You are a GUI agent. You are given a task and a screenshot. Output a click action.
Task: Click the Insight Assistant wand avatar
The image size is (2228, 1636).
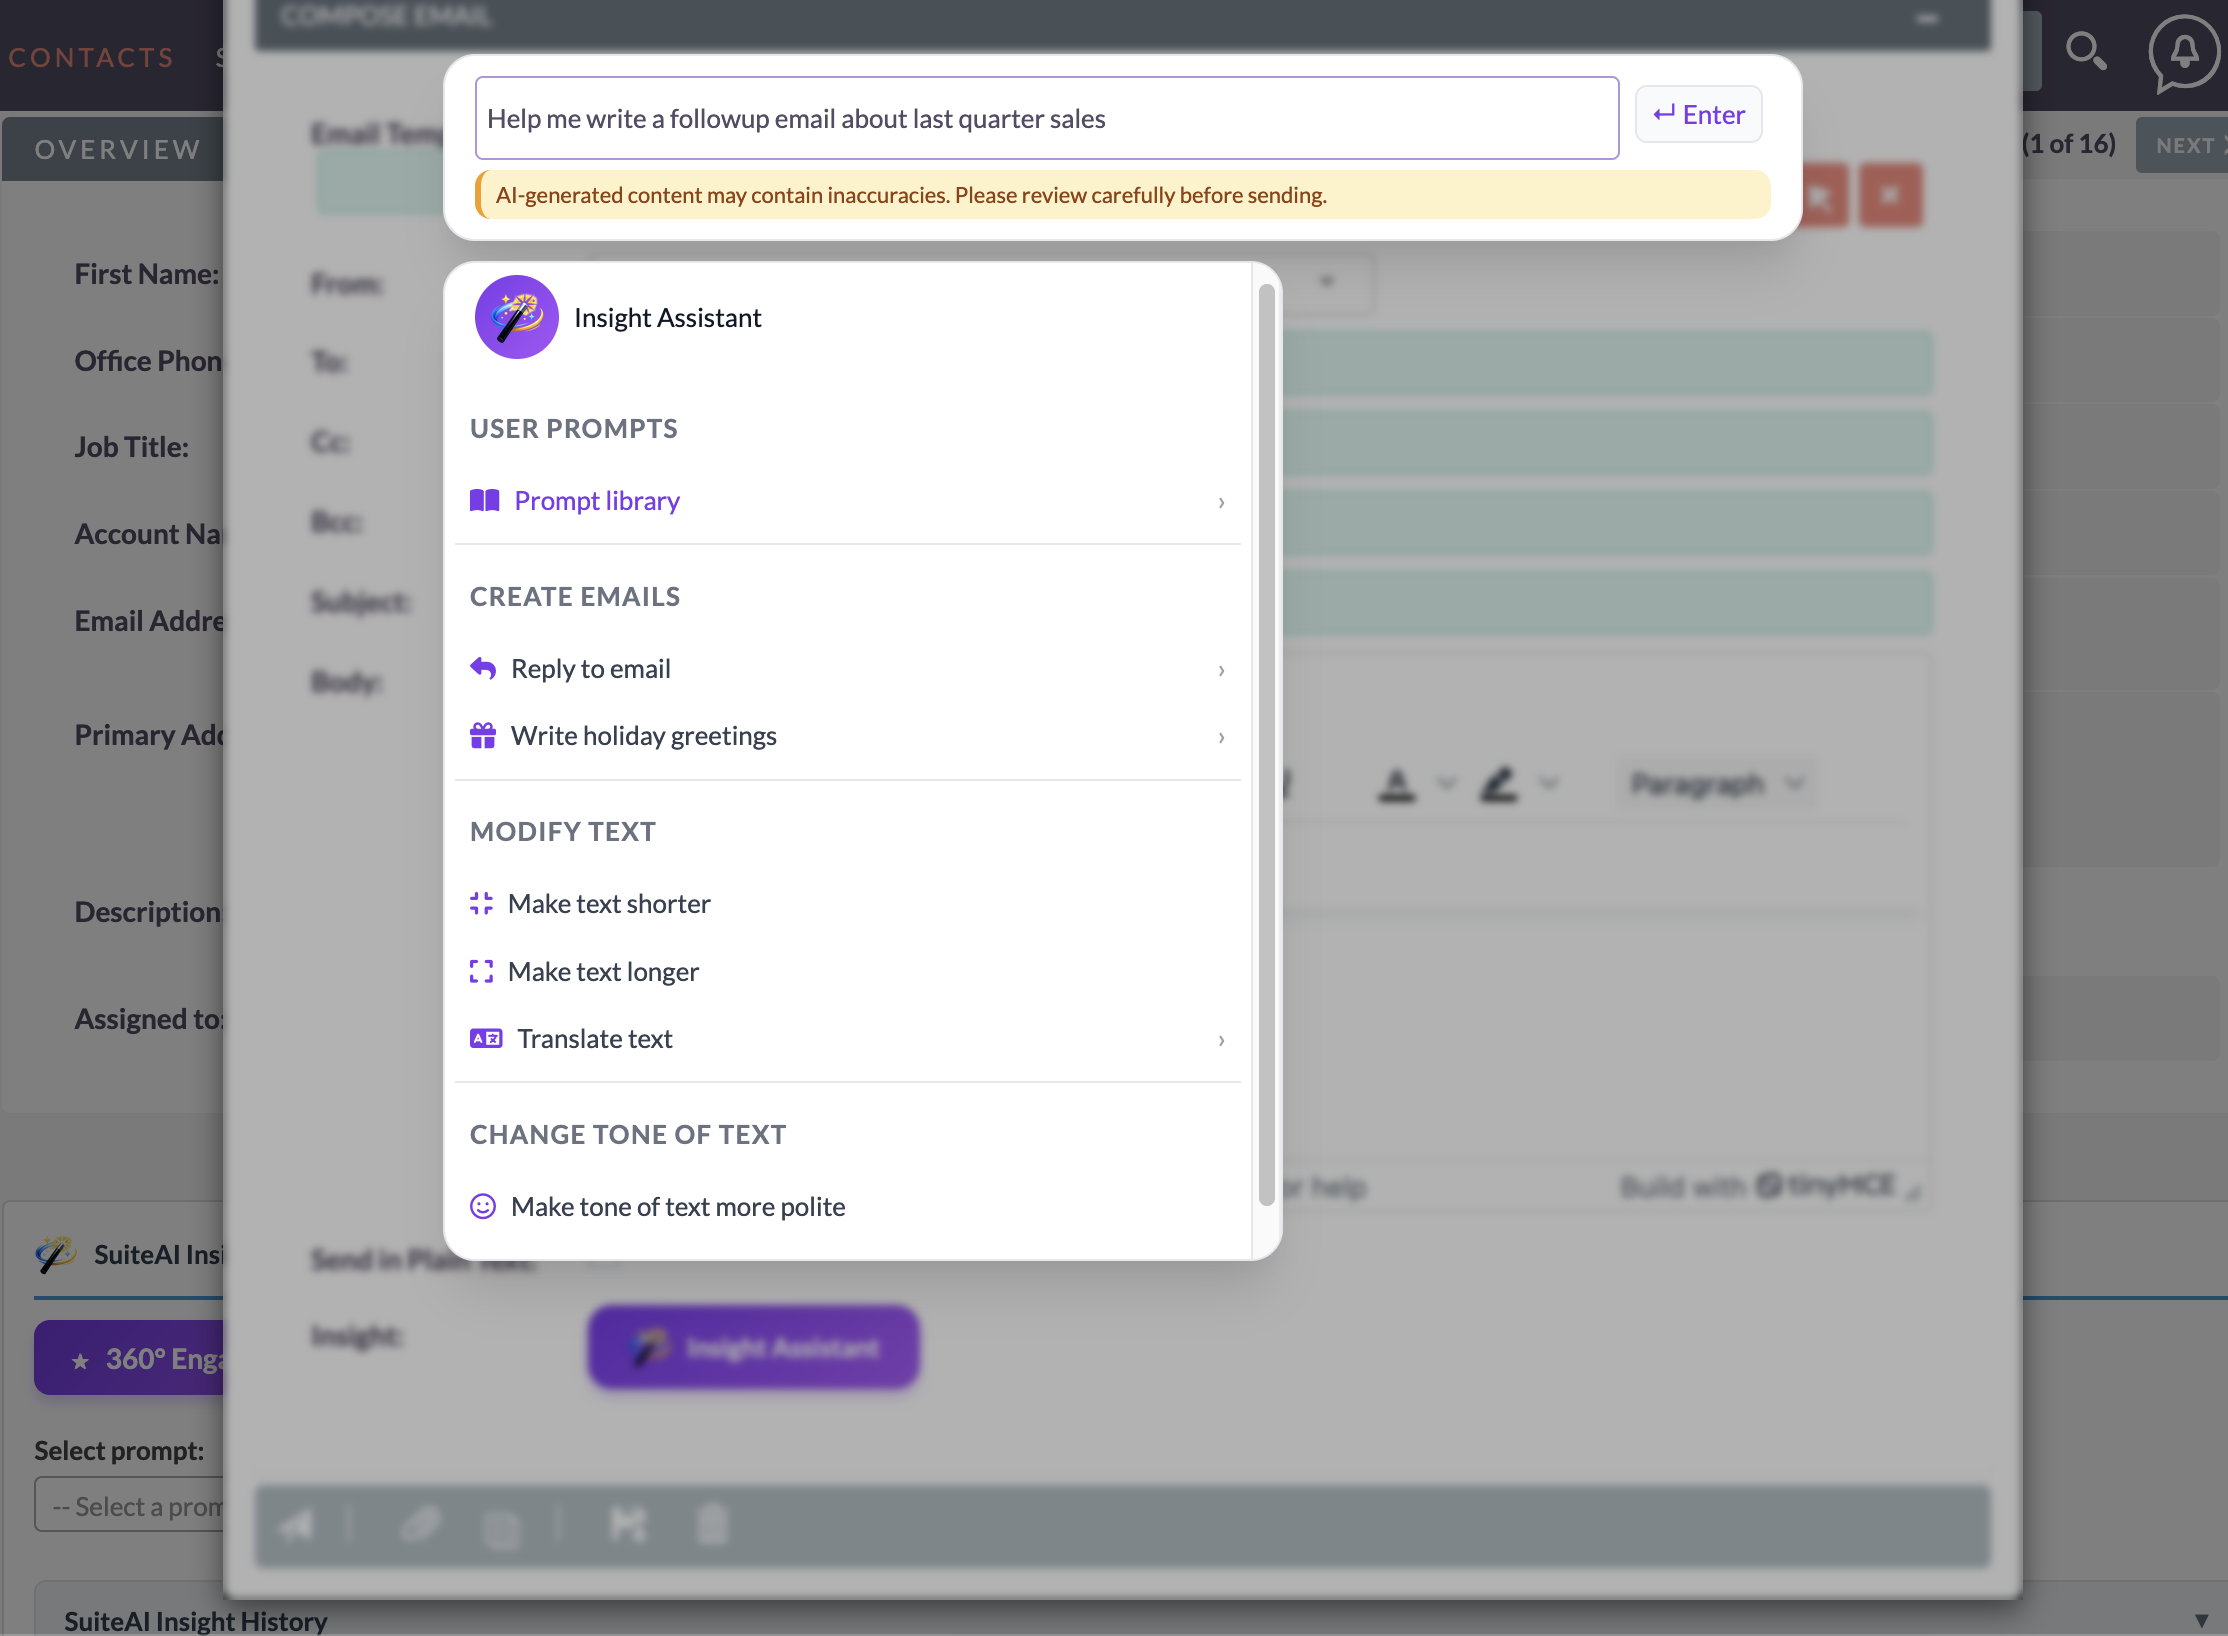[x=516, y=317]
